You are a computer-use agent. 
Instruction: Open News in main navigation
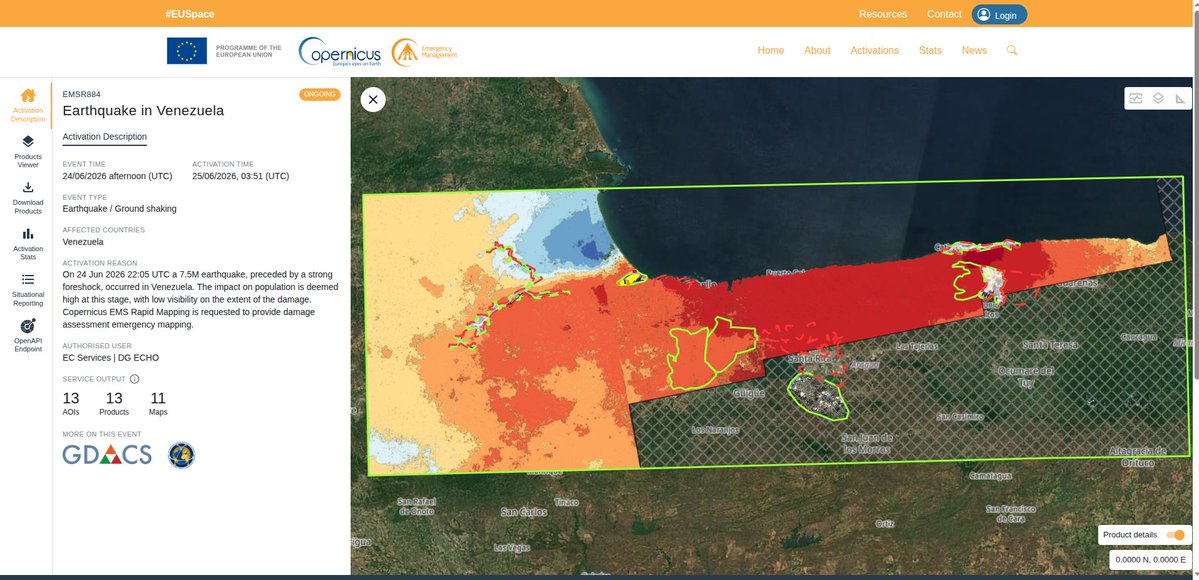pos(974,51)
